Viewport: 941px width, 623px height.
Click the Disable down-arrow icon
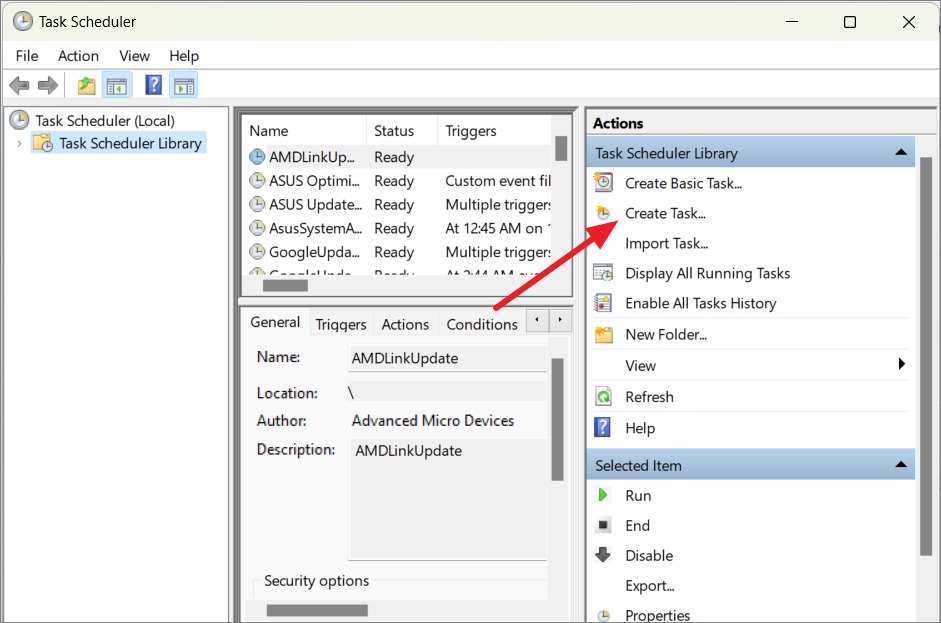pyautogui.click(x=603, y=555)
